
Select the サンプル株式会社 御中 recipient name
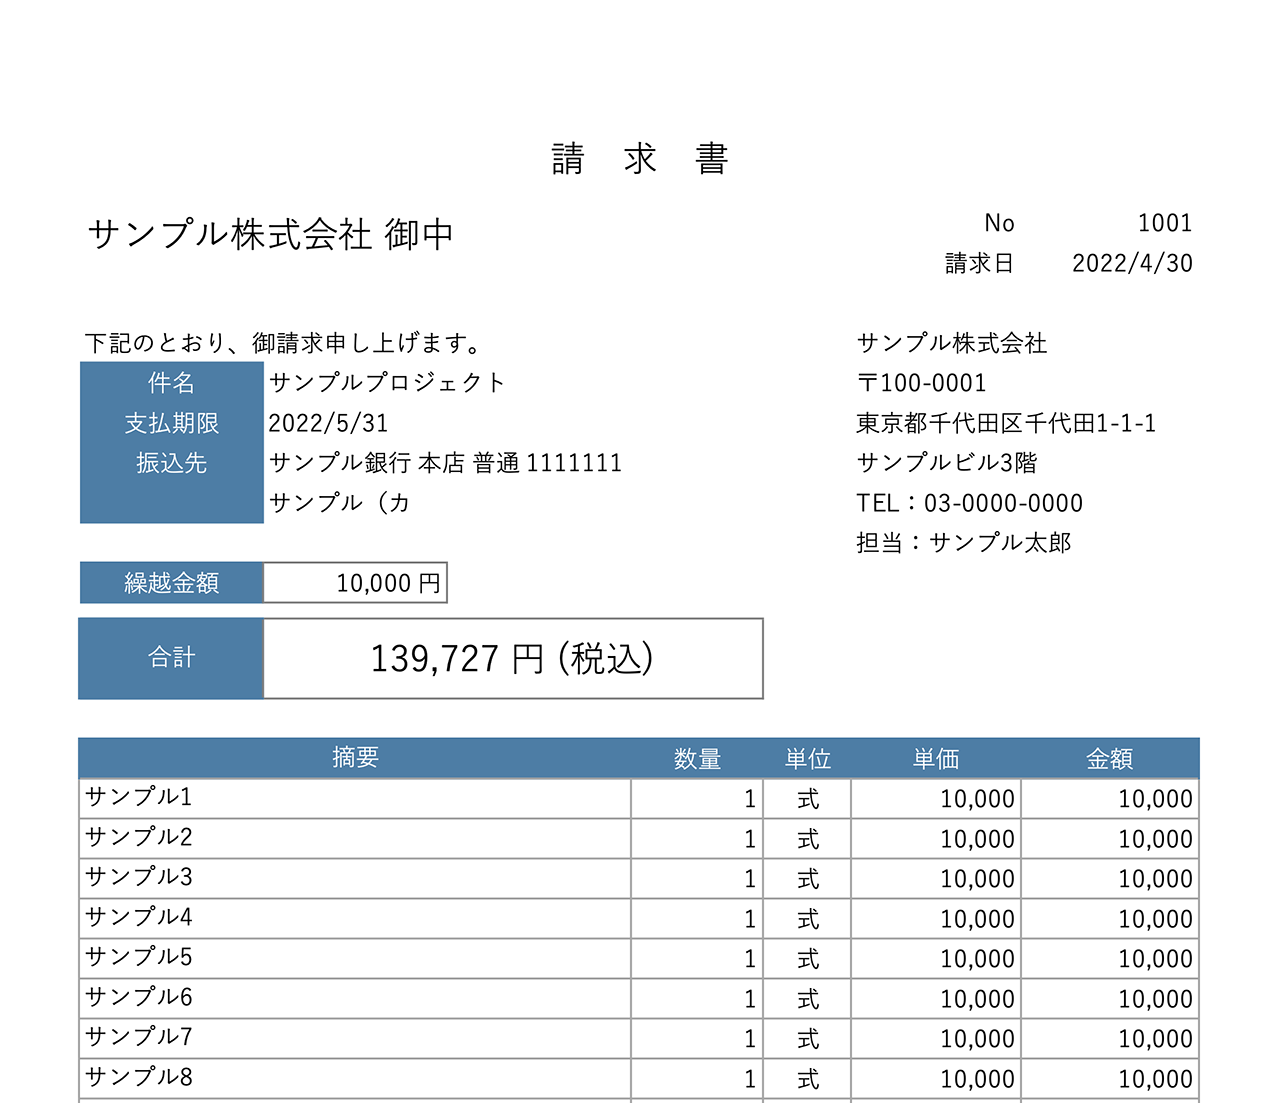click(x=270, y=233)
